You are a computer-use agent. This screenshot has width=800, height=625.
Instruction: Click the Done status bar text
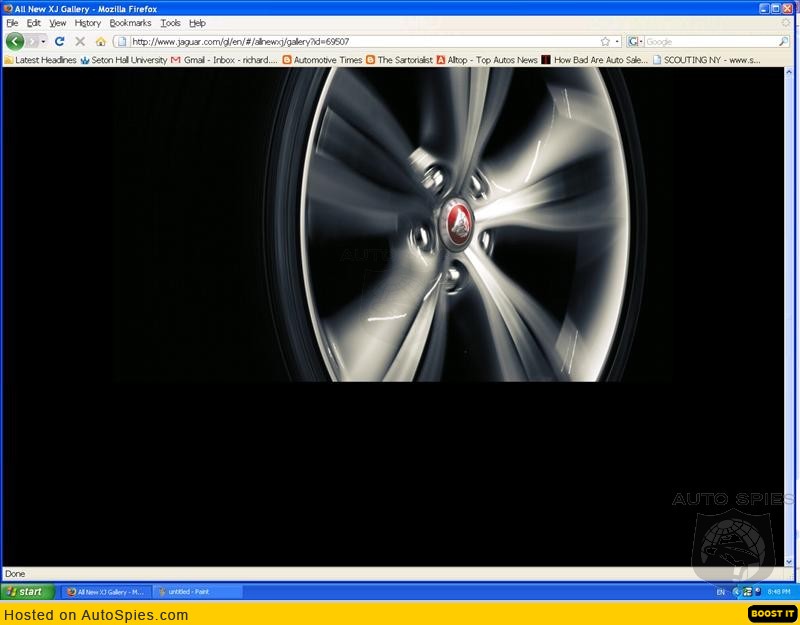(x=15, y=574)
